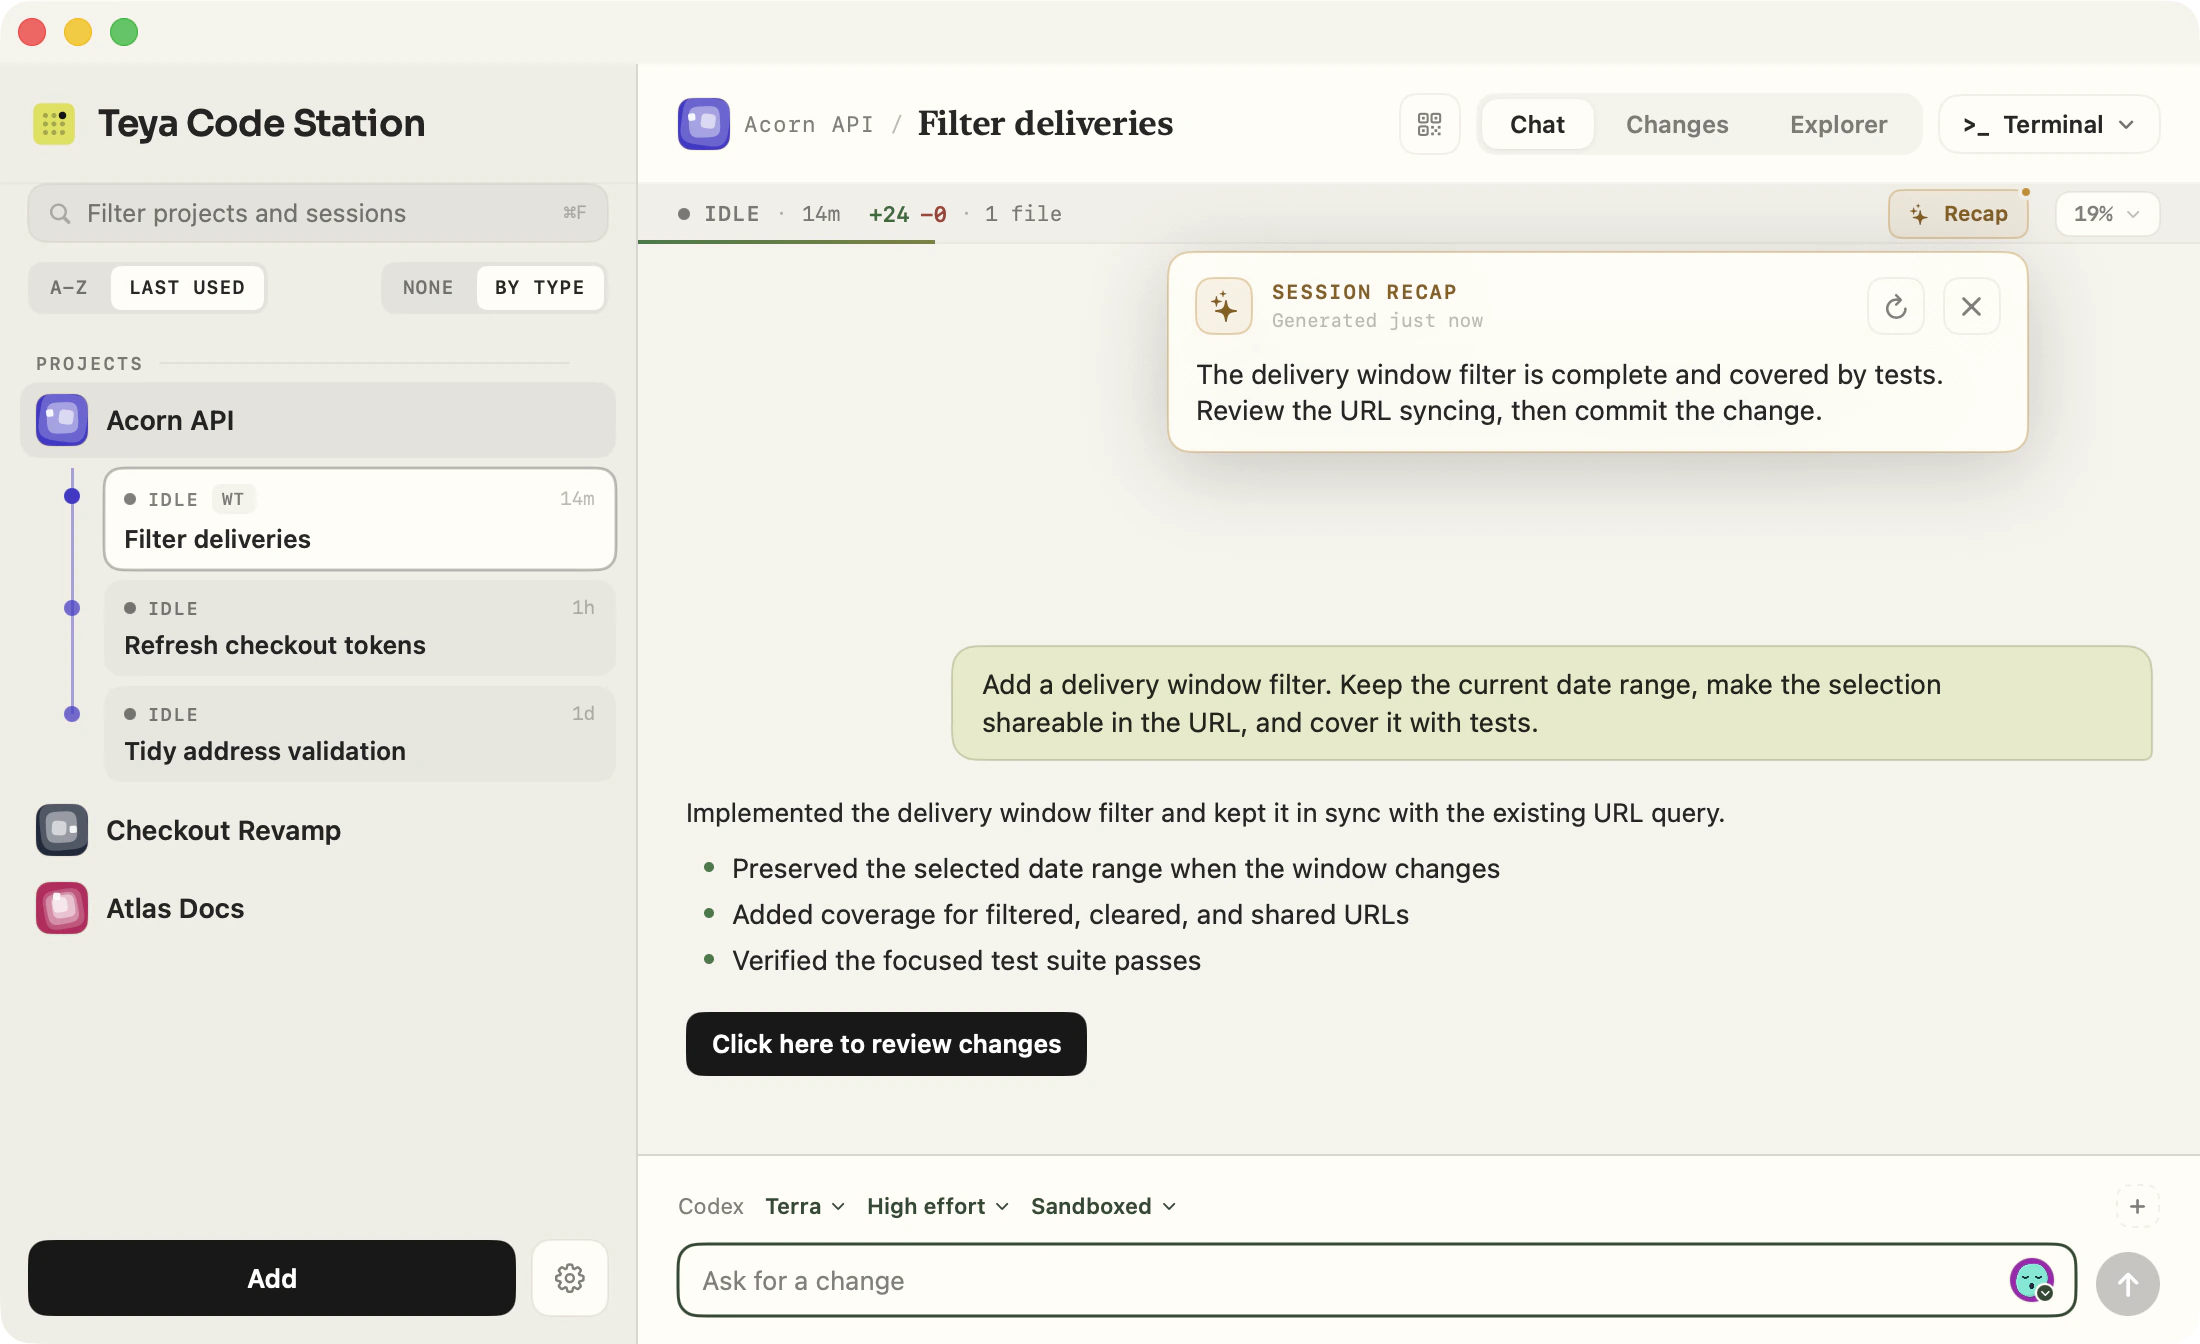Click the Acorn API project icon in the sidebar
This screenshot has width=2200, height=1344.
click(62, 420)
